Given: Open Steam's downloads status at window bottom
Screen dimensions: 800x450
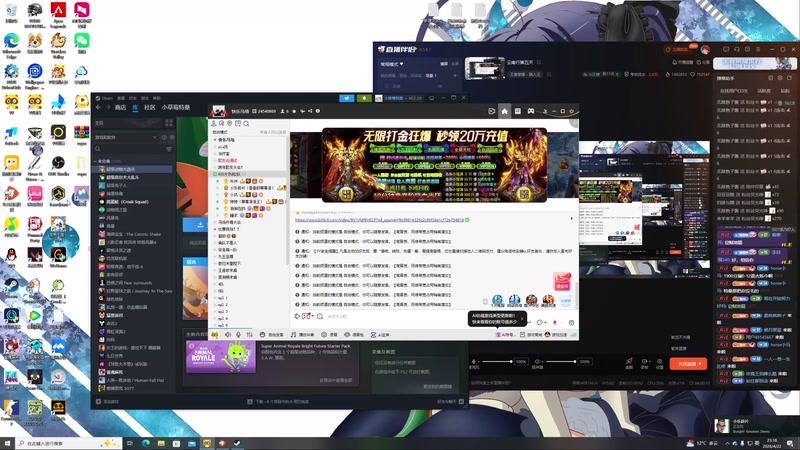Looking at the screenshot, I should coord(278,402).
